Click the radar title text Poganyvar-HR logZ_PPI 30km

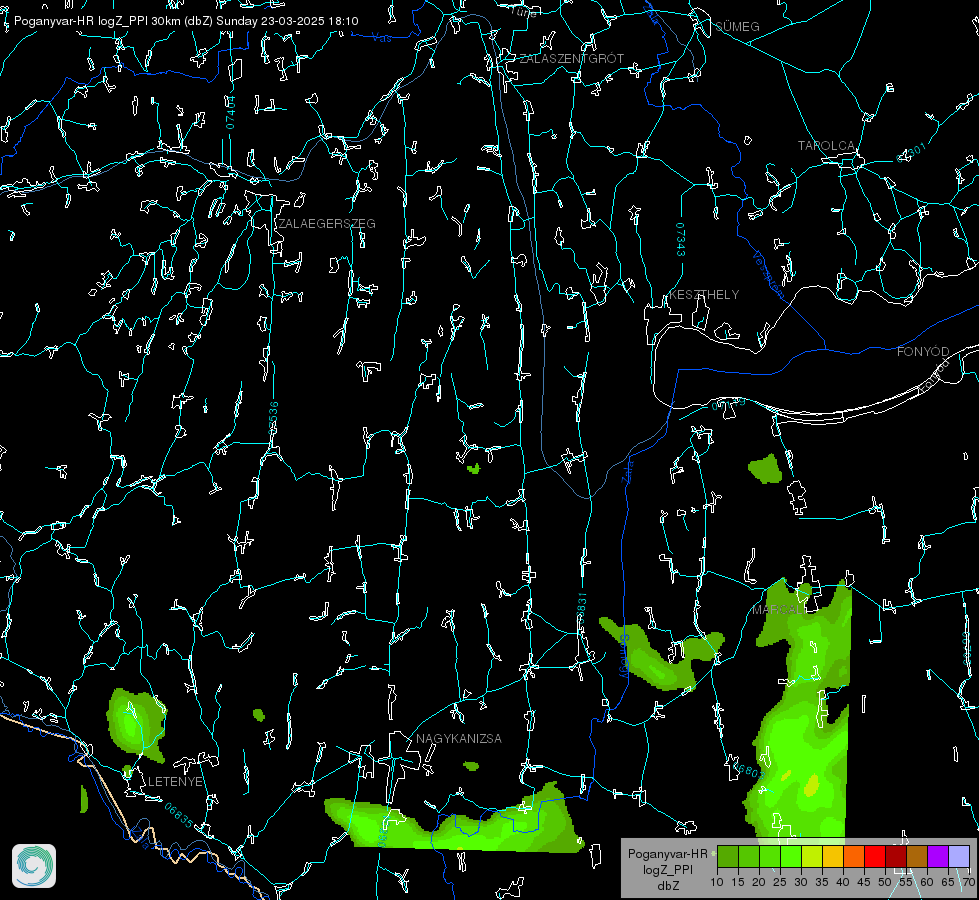click(97, 21)
